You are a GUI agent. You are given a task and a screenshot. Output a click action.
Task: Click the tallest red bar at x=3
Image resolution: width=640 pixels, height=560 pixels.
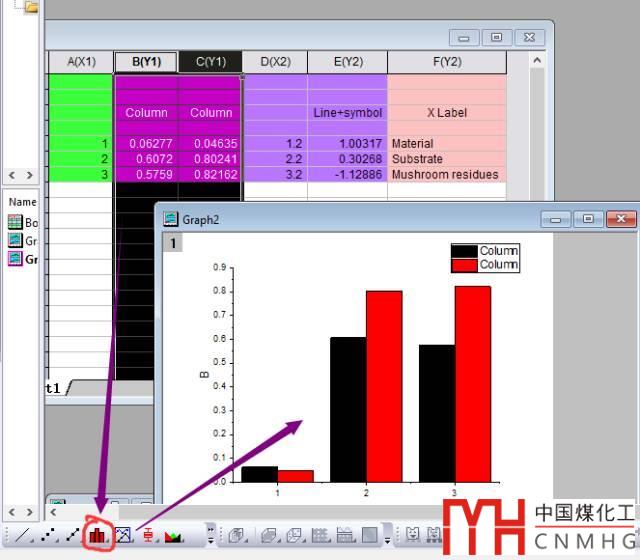473,384
